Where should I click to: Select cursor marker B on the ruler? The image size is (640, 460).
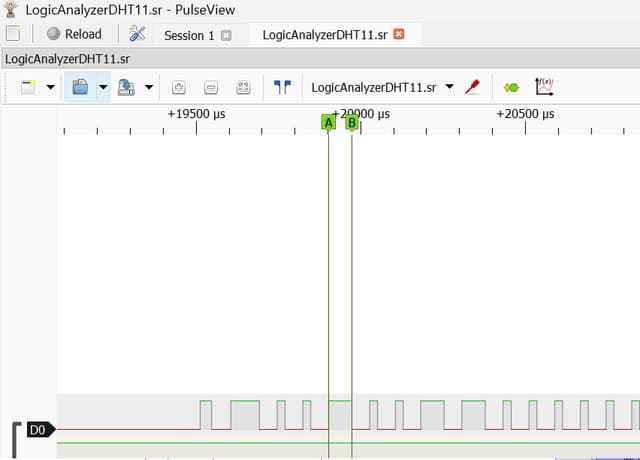(352, 123)
